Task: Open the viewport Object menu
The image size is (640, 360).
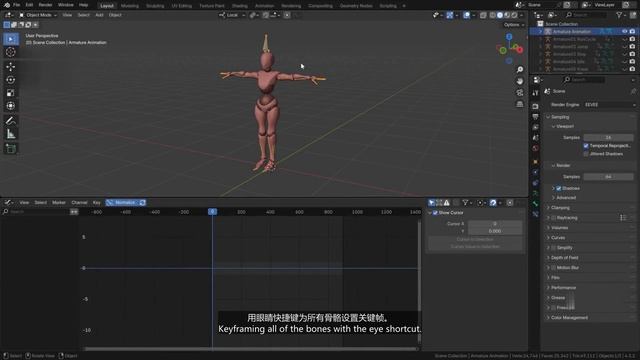Action: 115,15
